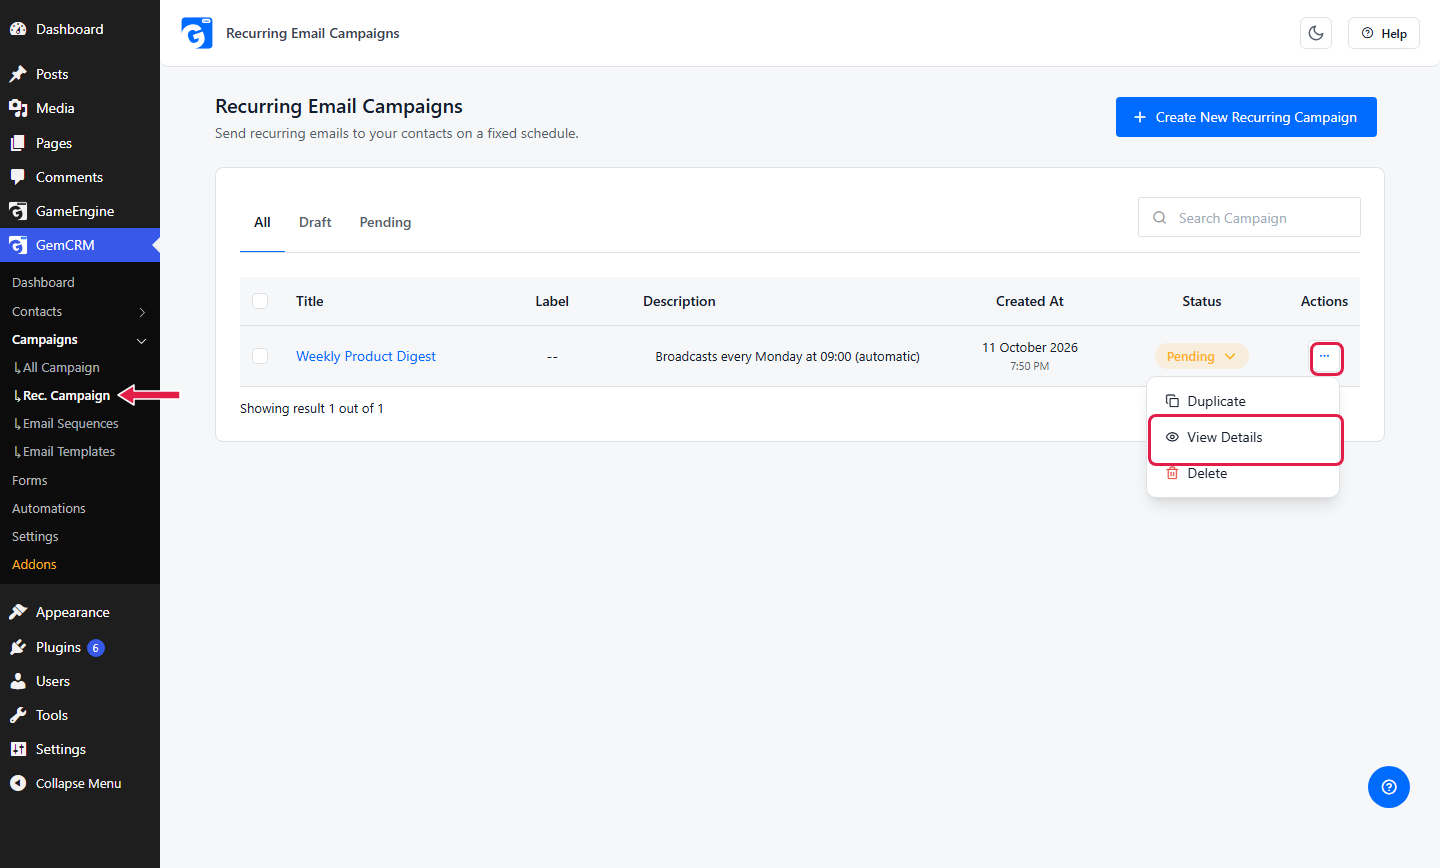Viewport: 1440px width, 868px height.
Task: Click the Plugins plug icon
Action: coord(18,647)
